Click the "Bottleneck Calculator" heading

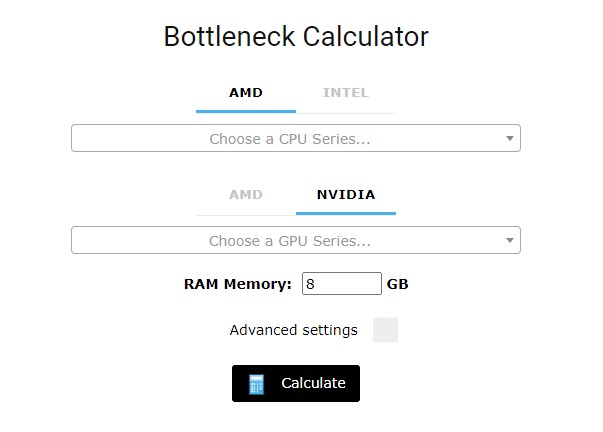(x=296, y=38)
